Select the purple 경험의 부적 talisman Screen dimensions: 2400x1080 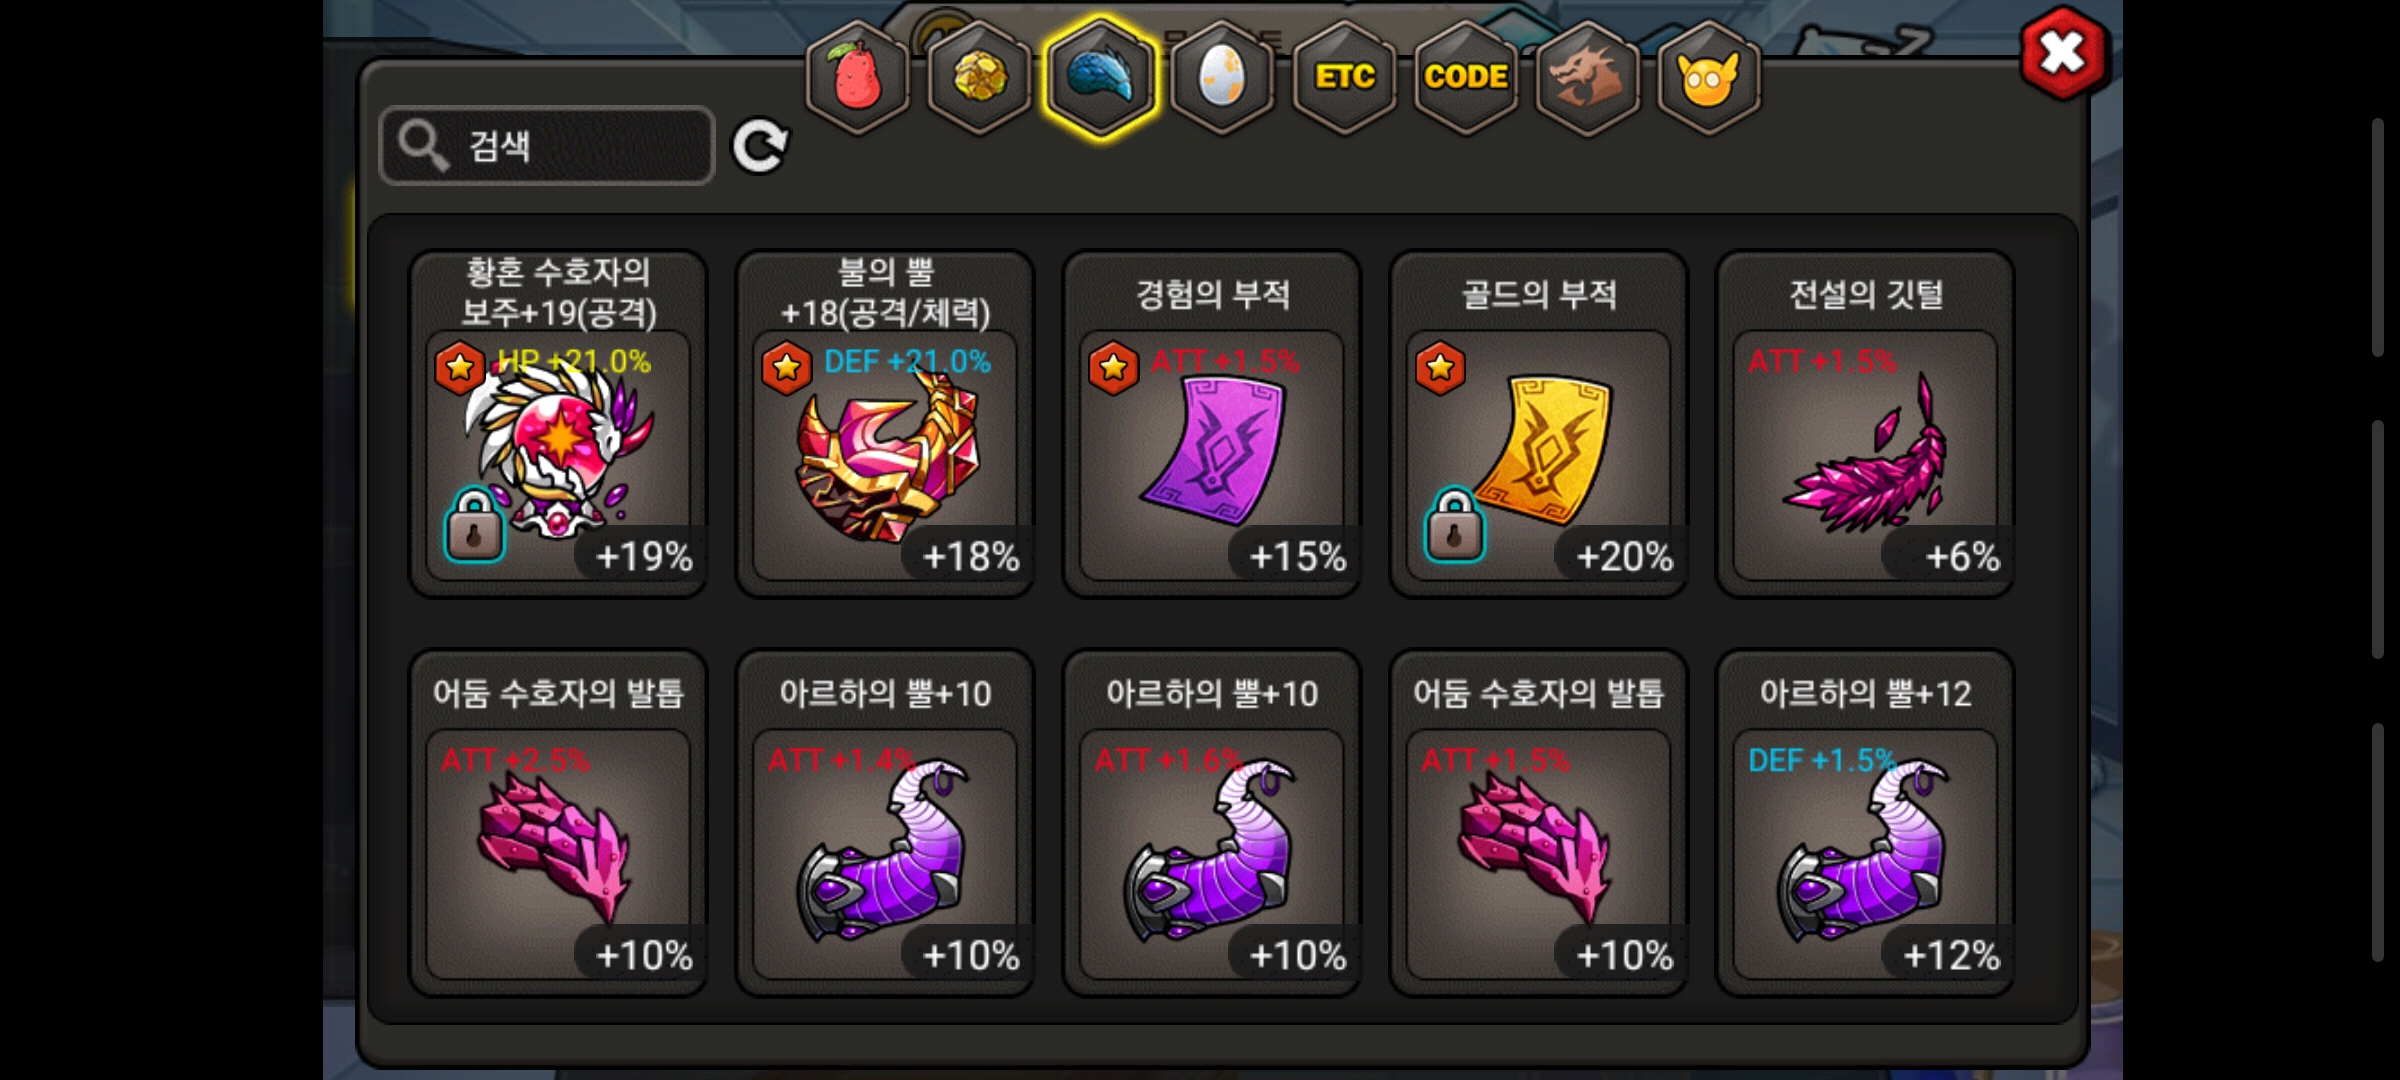[1212, 424]
